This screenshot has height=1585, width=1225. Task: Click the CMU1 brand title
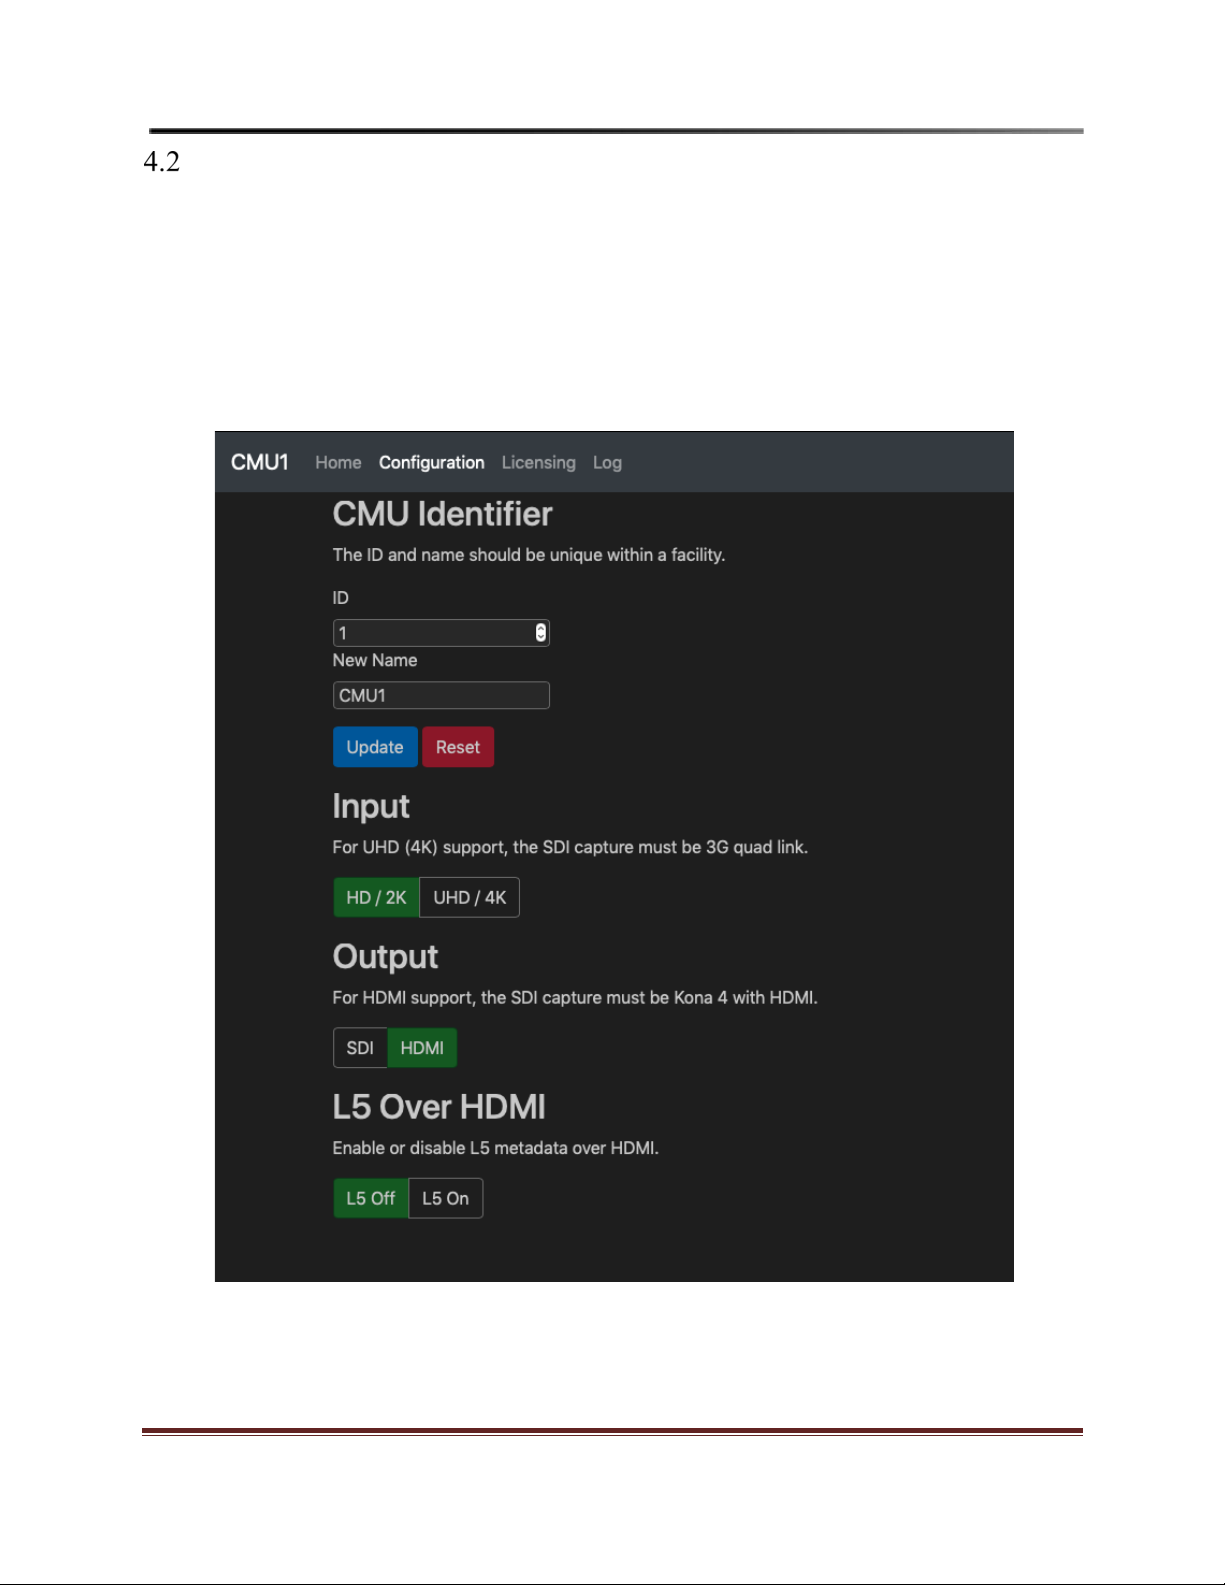tap(259, 463)
